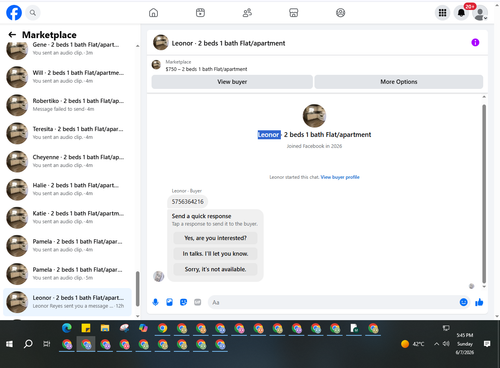Go to the Home feed tab
Viewport: 500px width, 368px height.
pos(153,13)
